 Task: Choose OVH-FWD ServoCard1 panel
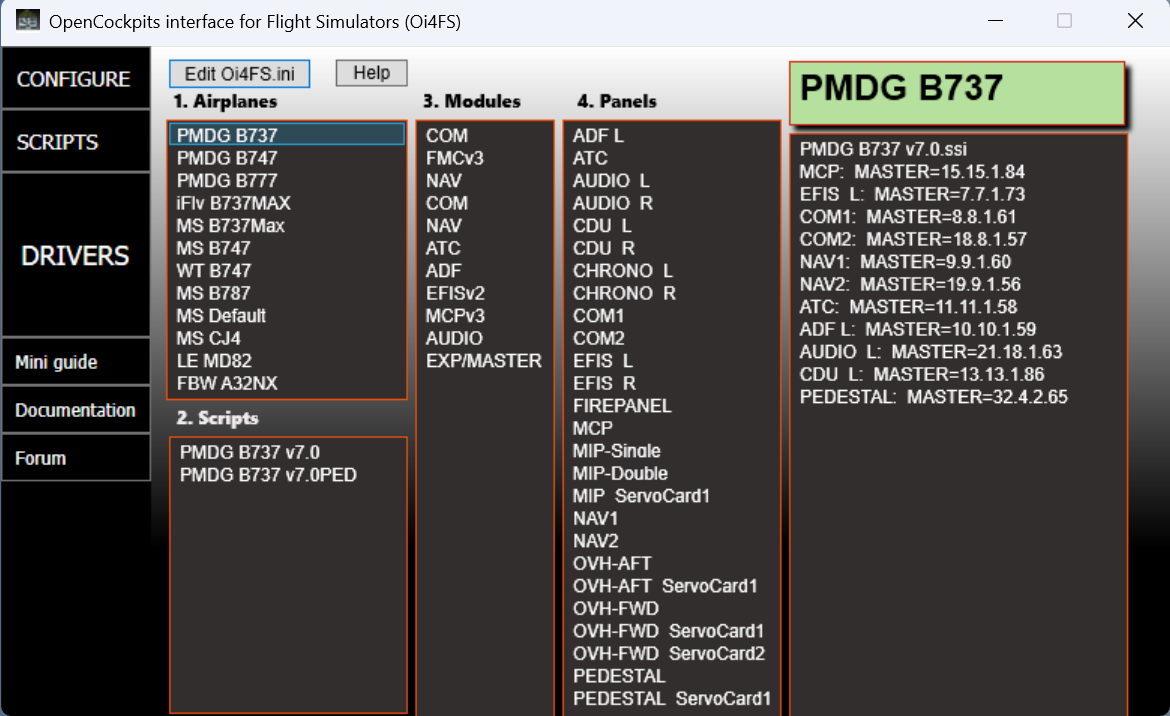tap(669, 631)
